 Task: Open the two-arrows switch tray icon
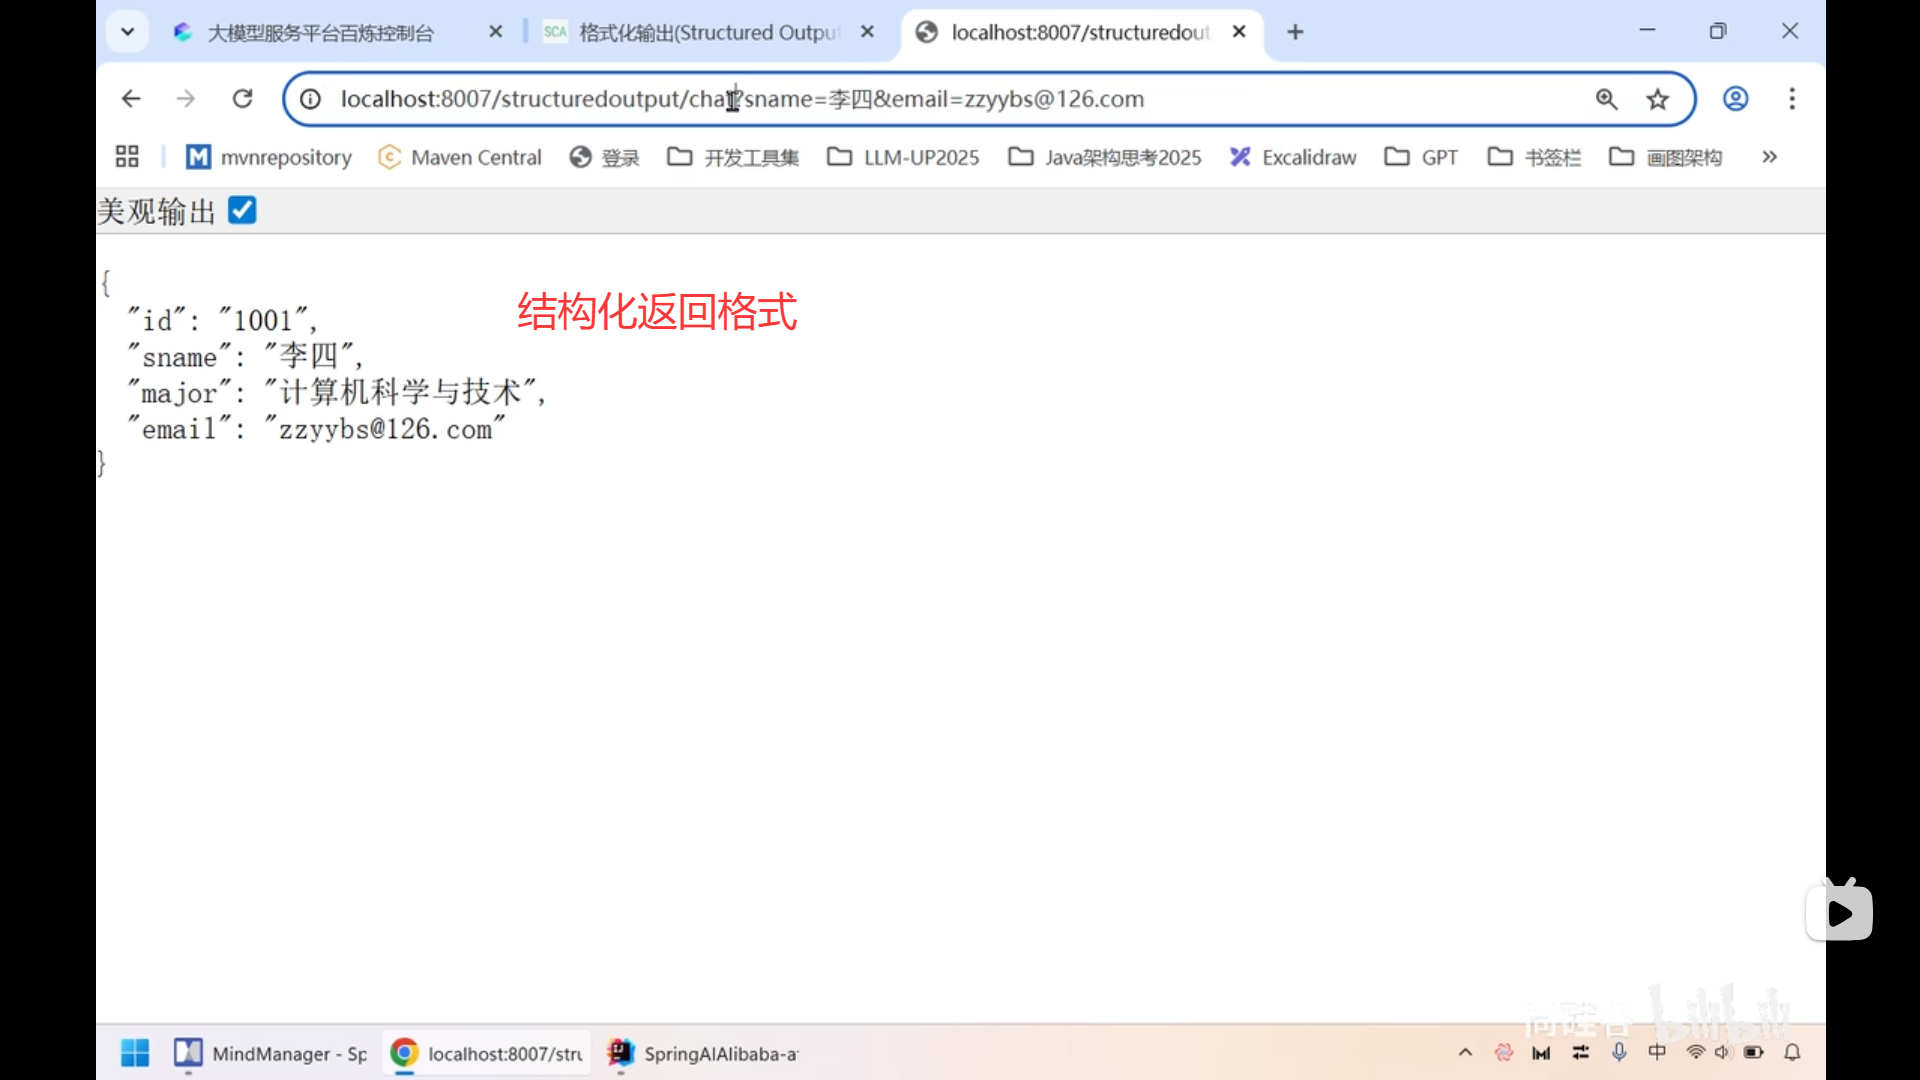(1580, 1052)
